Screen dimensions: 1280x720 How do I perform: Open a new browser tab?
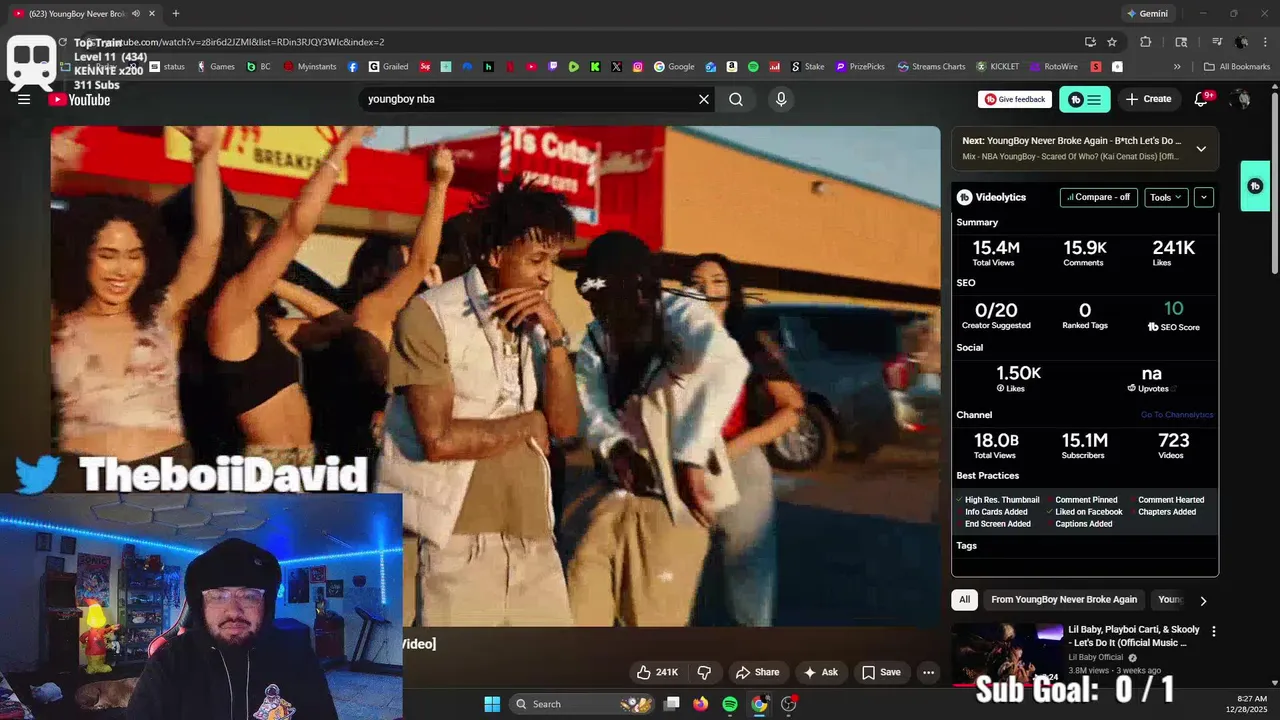(176, 14)
